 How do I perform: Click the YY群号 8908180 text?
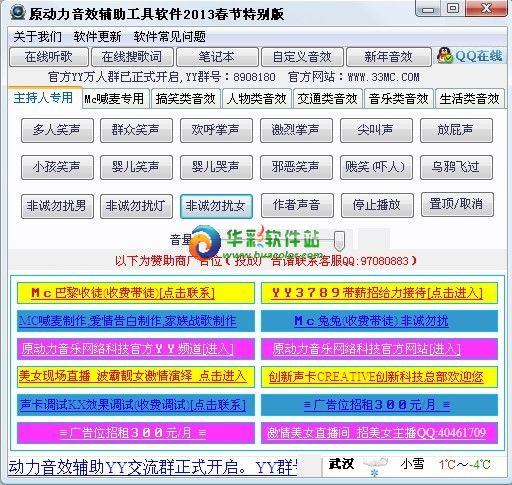(230, 77)
